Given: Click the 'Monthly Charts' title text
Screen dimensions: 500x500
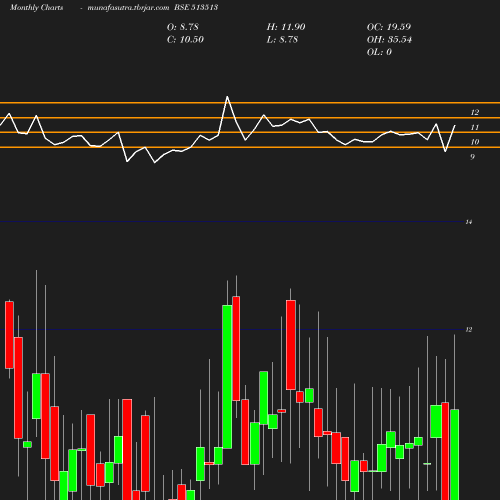Looking at the screenshot, I should 37,8.
